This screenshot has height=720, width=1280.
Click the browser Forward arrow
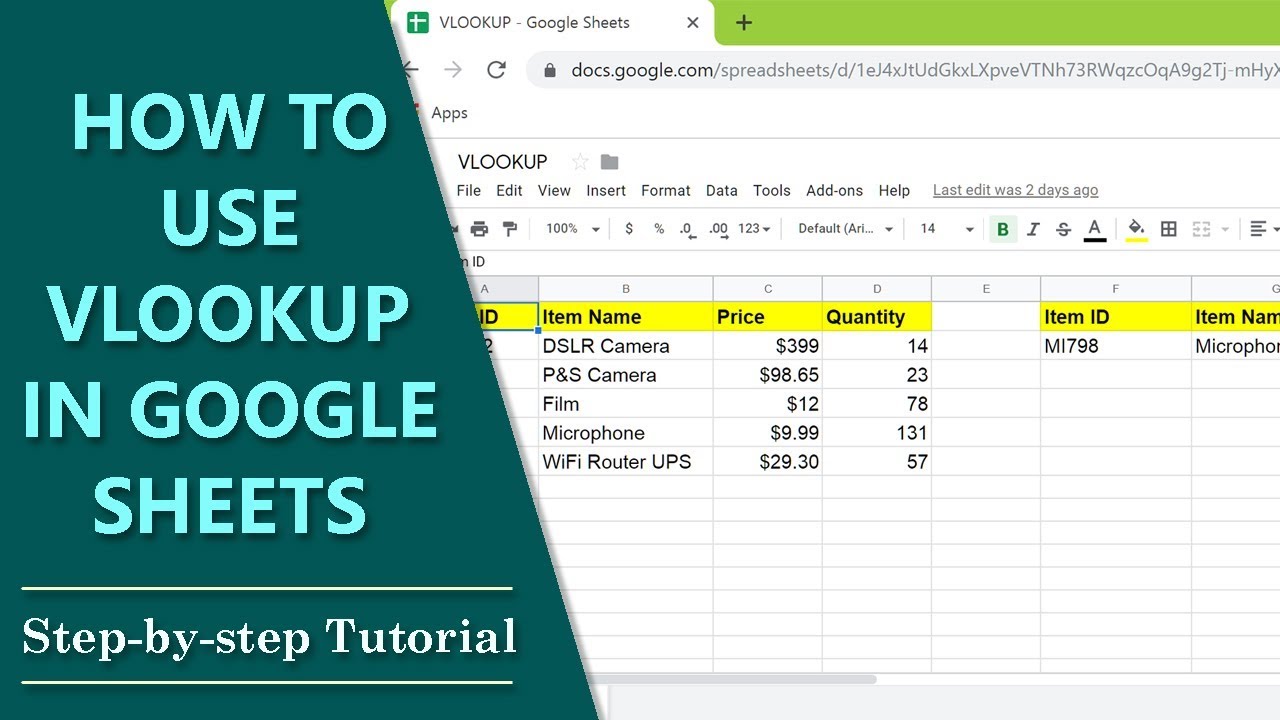click(x=453, y=70)
